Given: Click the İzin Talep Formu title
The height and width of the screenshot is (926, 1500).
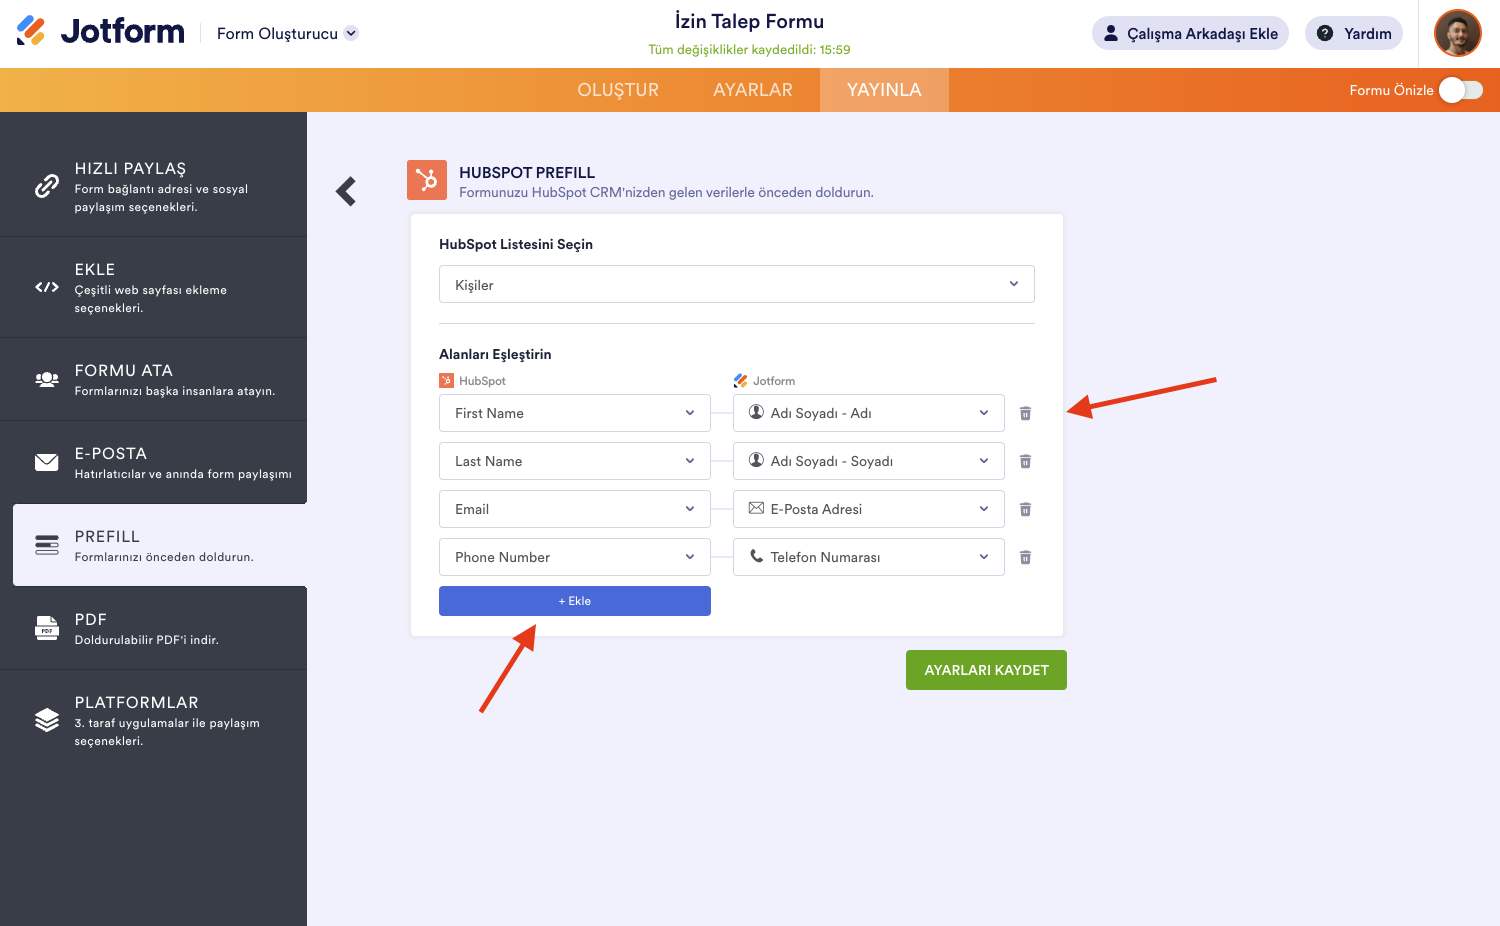Looking at the screenshot, I should [x=749, y=21].
